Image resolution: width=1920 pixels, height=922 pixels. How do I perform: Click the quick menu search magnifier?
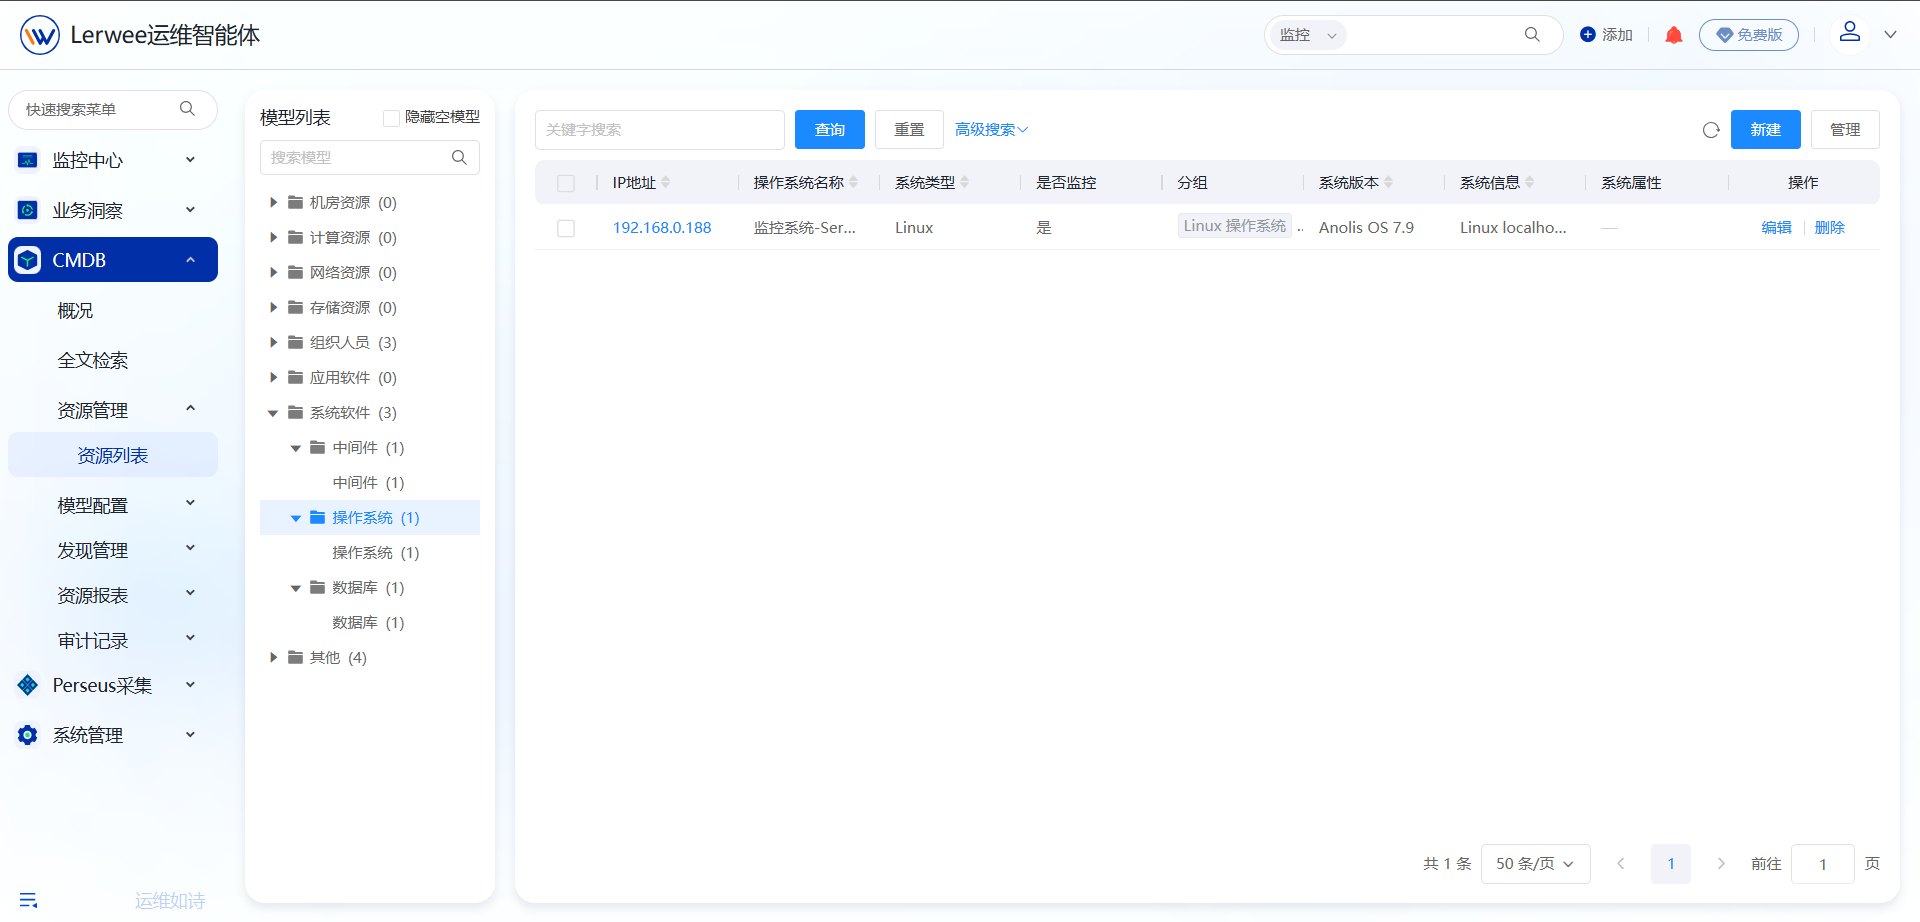point(187,109)
